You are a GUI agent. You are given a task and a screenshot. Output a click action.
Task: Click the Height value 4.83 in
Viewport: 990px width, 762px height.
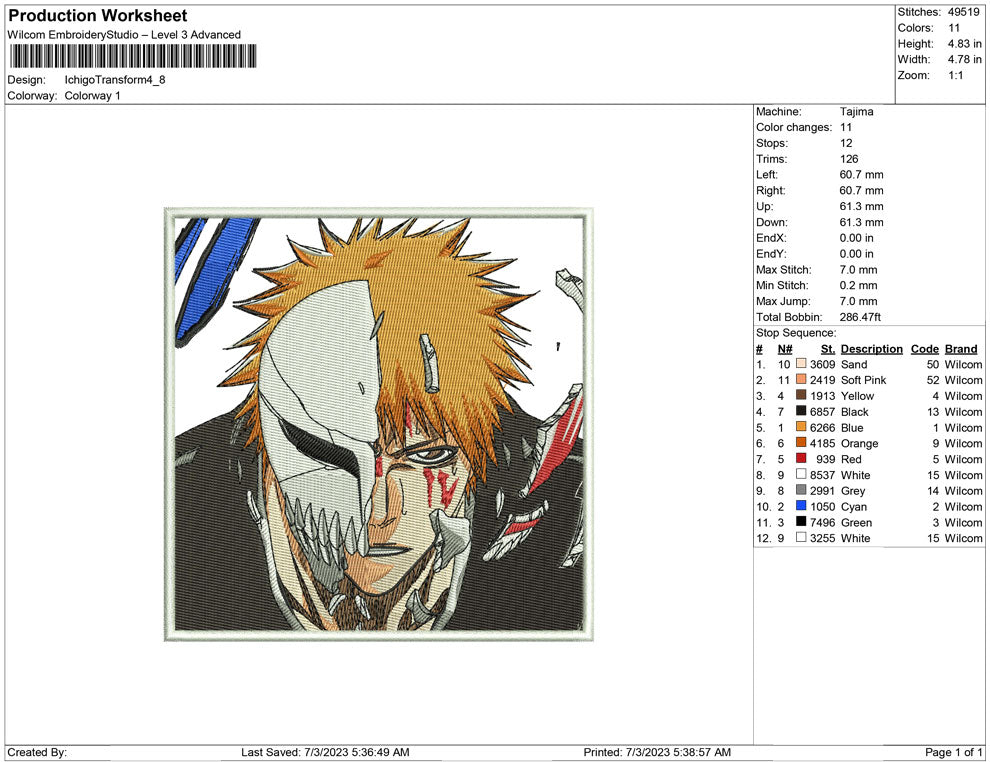pyautogui.click(x=964, y=44)
